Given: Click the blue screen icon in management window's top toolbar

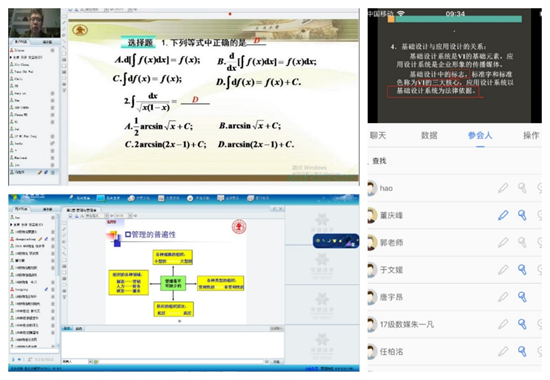Looking at the screenshot, I should tap(101, 198).
